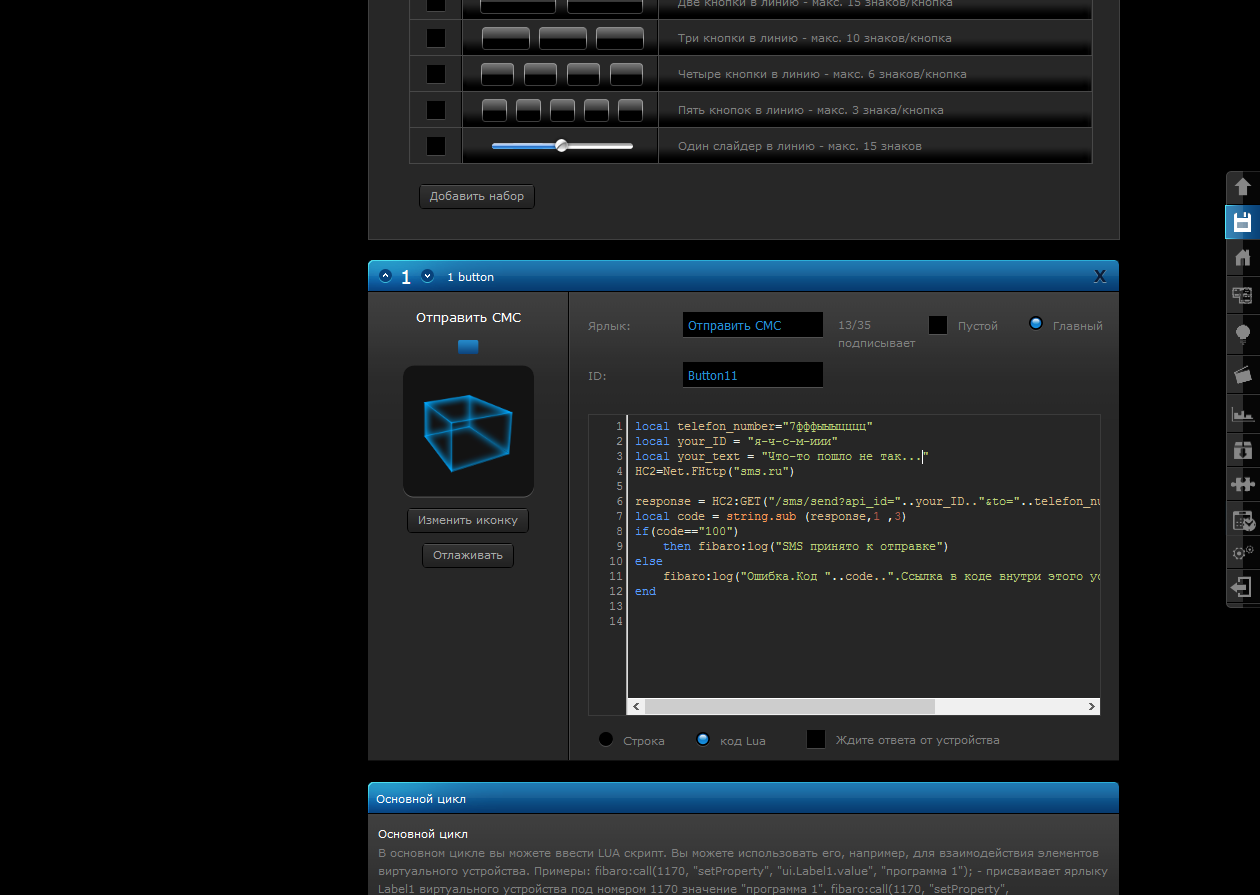This screenshot has width=1260, height=895.
Task: Click code line HC2=Net.FHttp("sms.ru")
Action: point(715,471)
